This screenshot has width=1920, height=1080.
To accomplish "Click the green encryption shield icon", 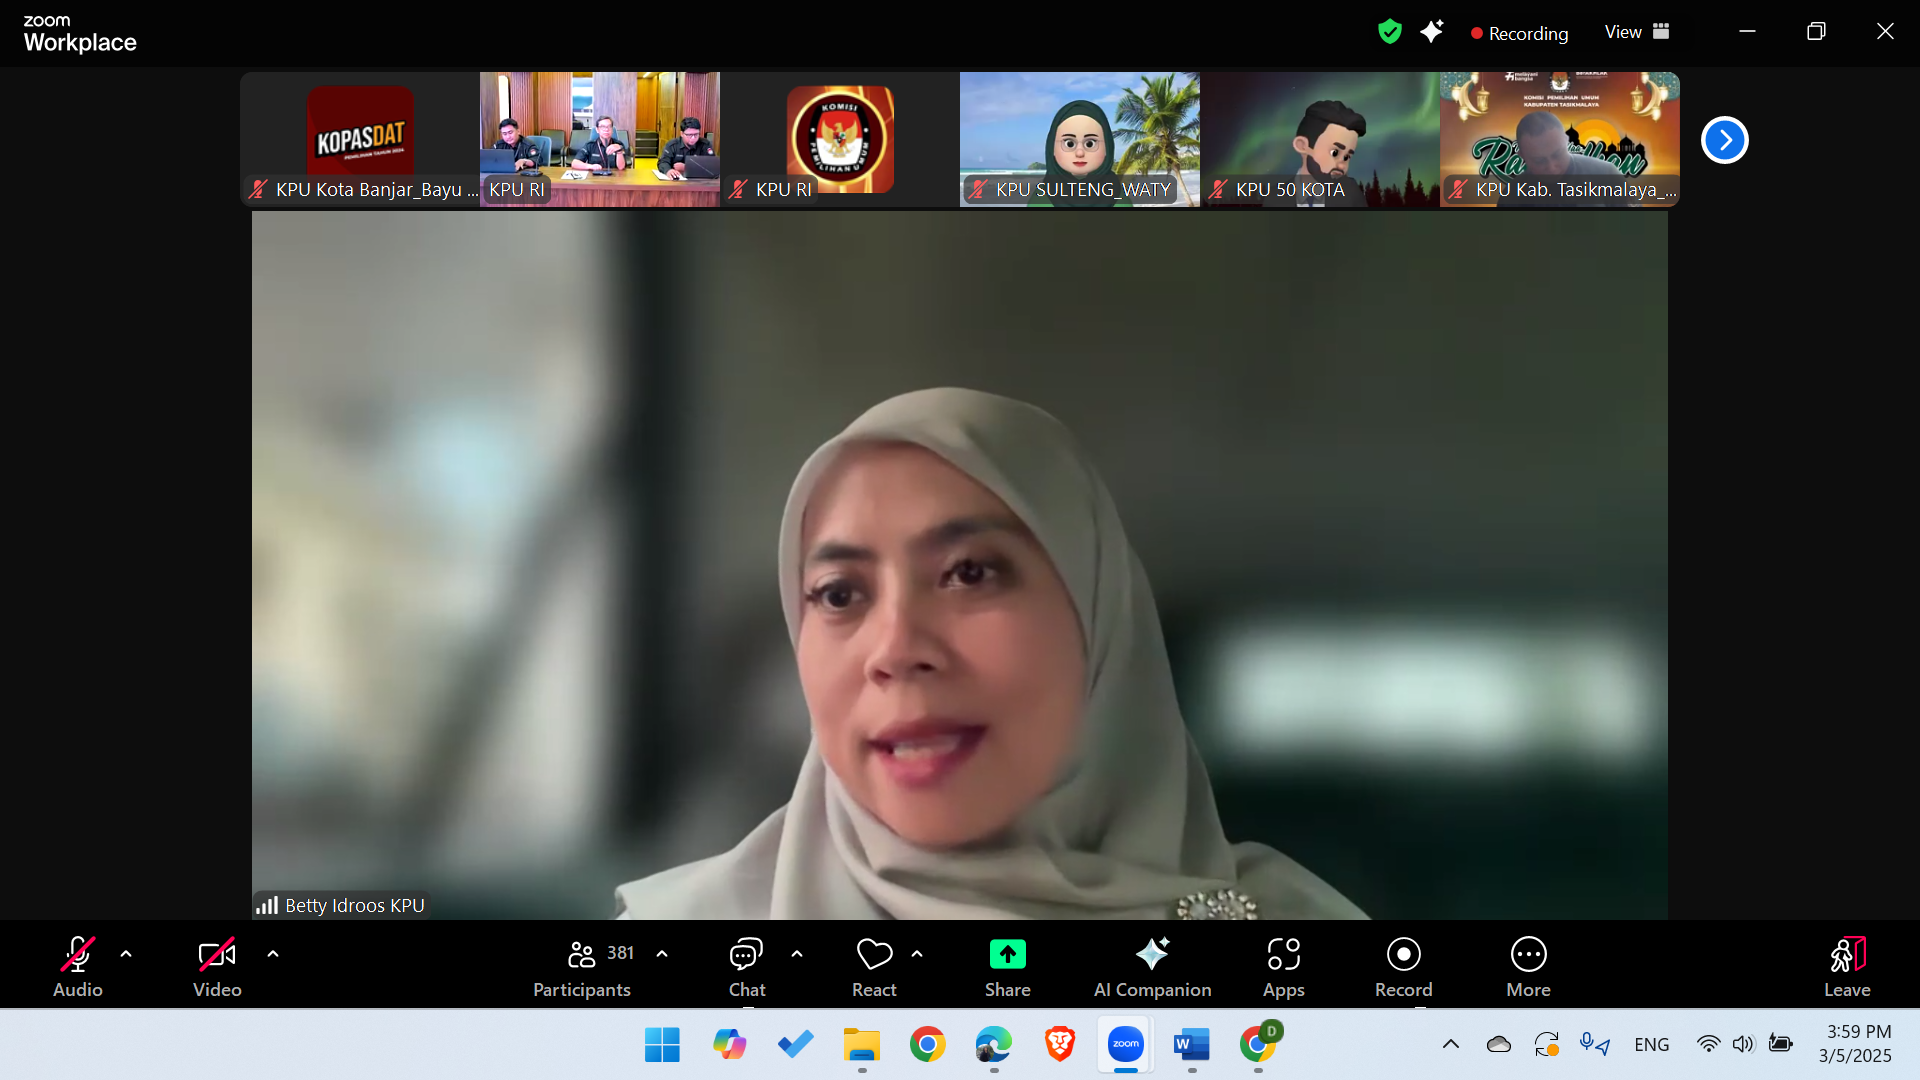I will [x=1389, y=32].
